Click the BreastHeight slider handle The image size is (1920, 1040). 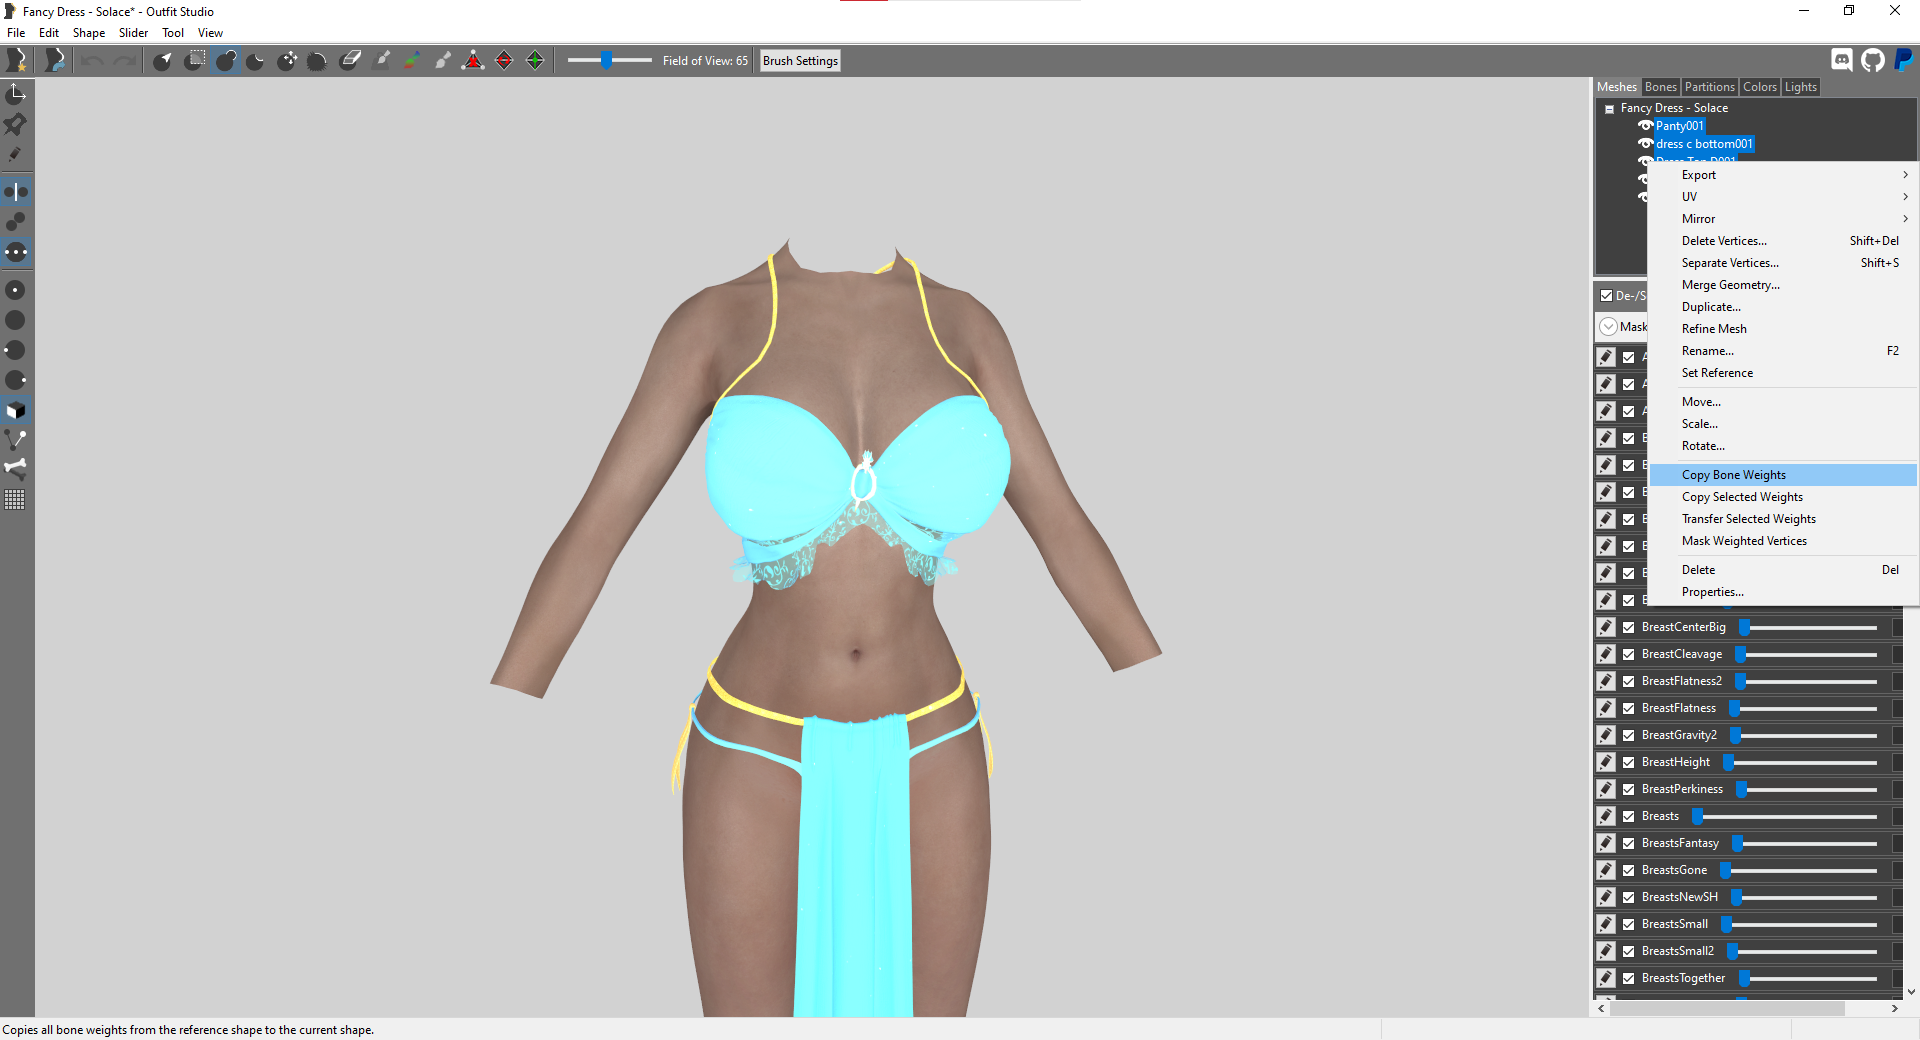1728,762
